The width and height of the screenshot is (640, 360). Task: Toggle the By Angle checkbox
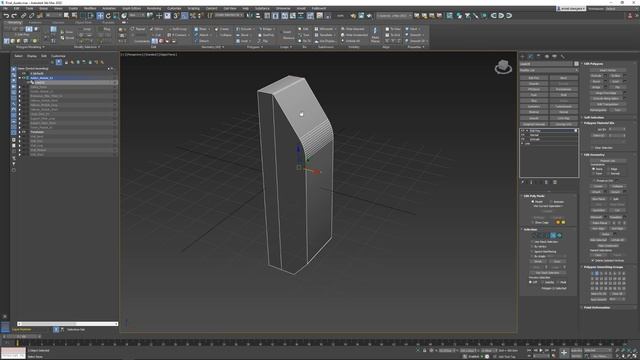click(532, 256)
